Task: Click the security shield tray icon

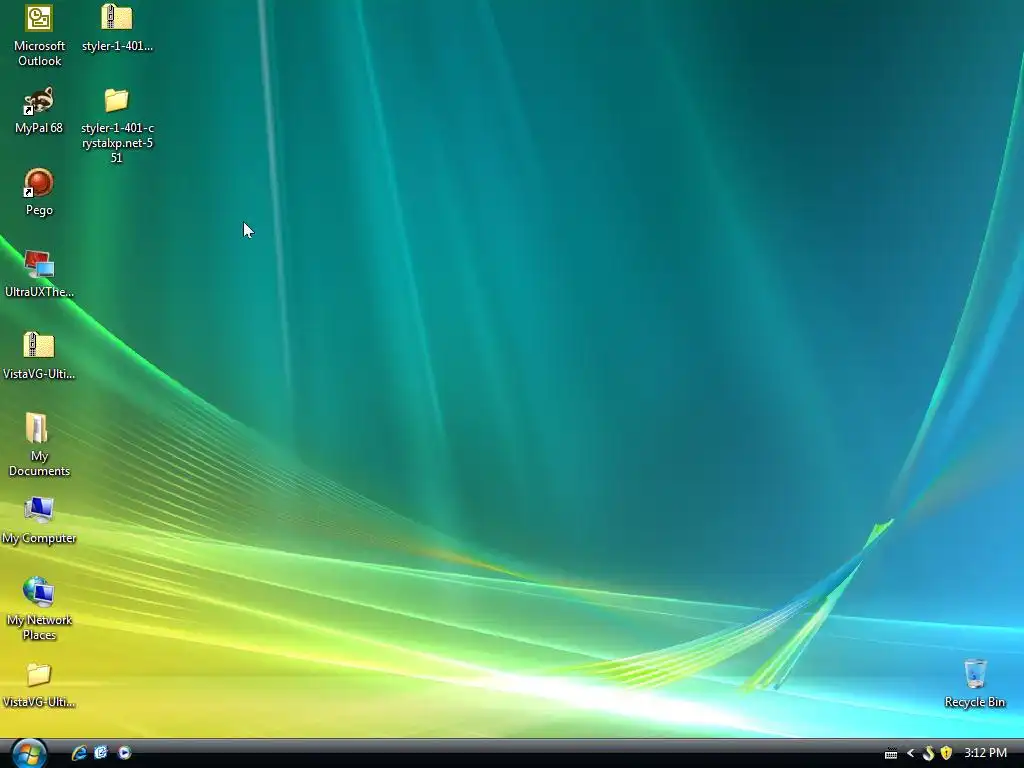Action: (946, 753)
